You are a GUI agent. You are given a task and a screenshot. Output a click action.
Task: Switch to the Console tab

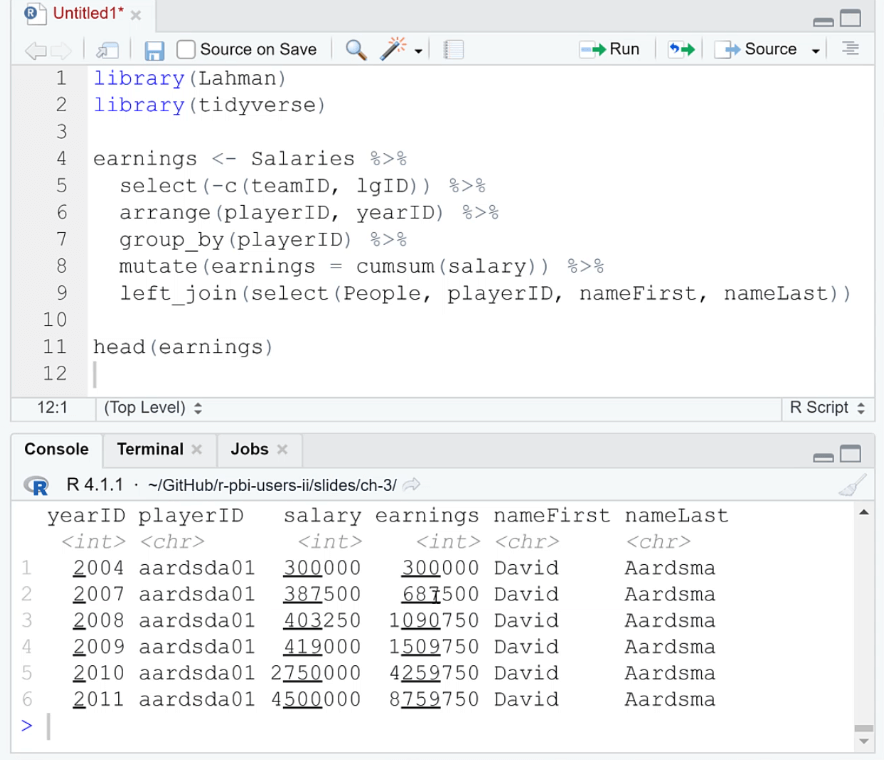click(56, 449)
